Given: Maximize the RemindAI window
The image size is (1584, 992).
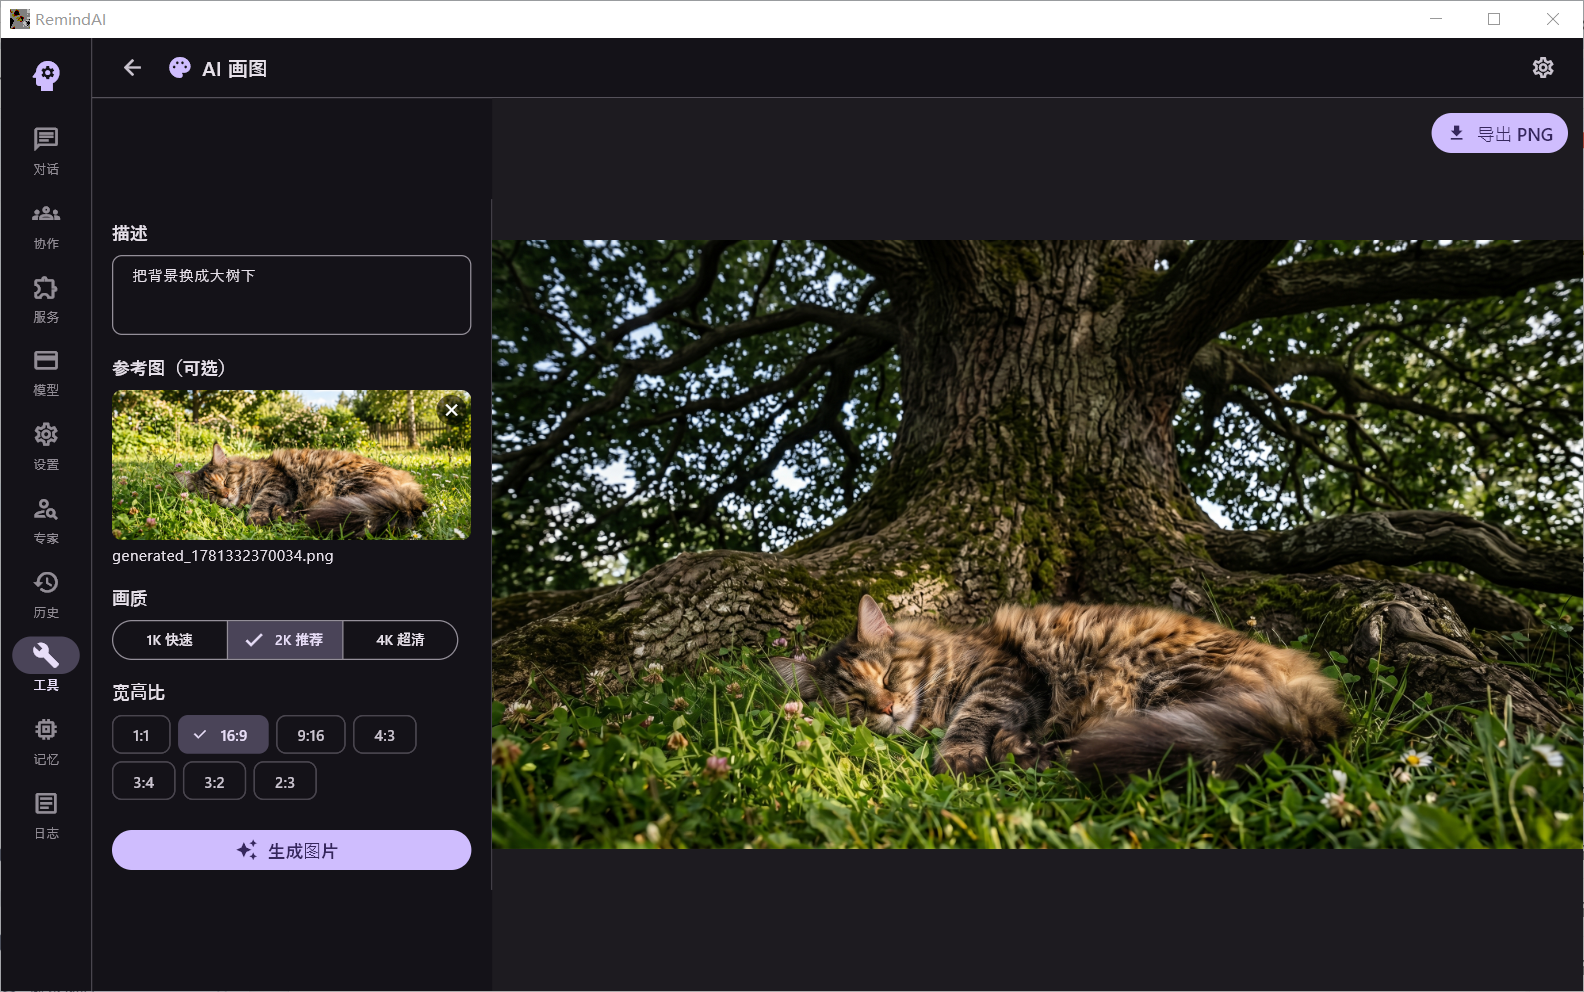Looking at the screenshot, I should click(x=1494, y=19).
